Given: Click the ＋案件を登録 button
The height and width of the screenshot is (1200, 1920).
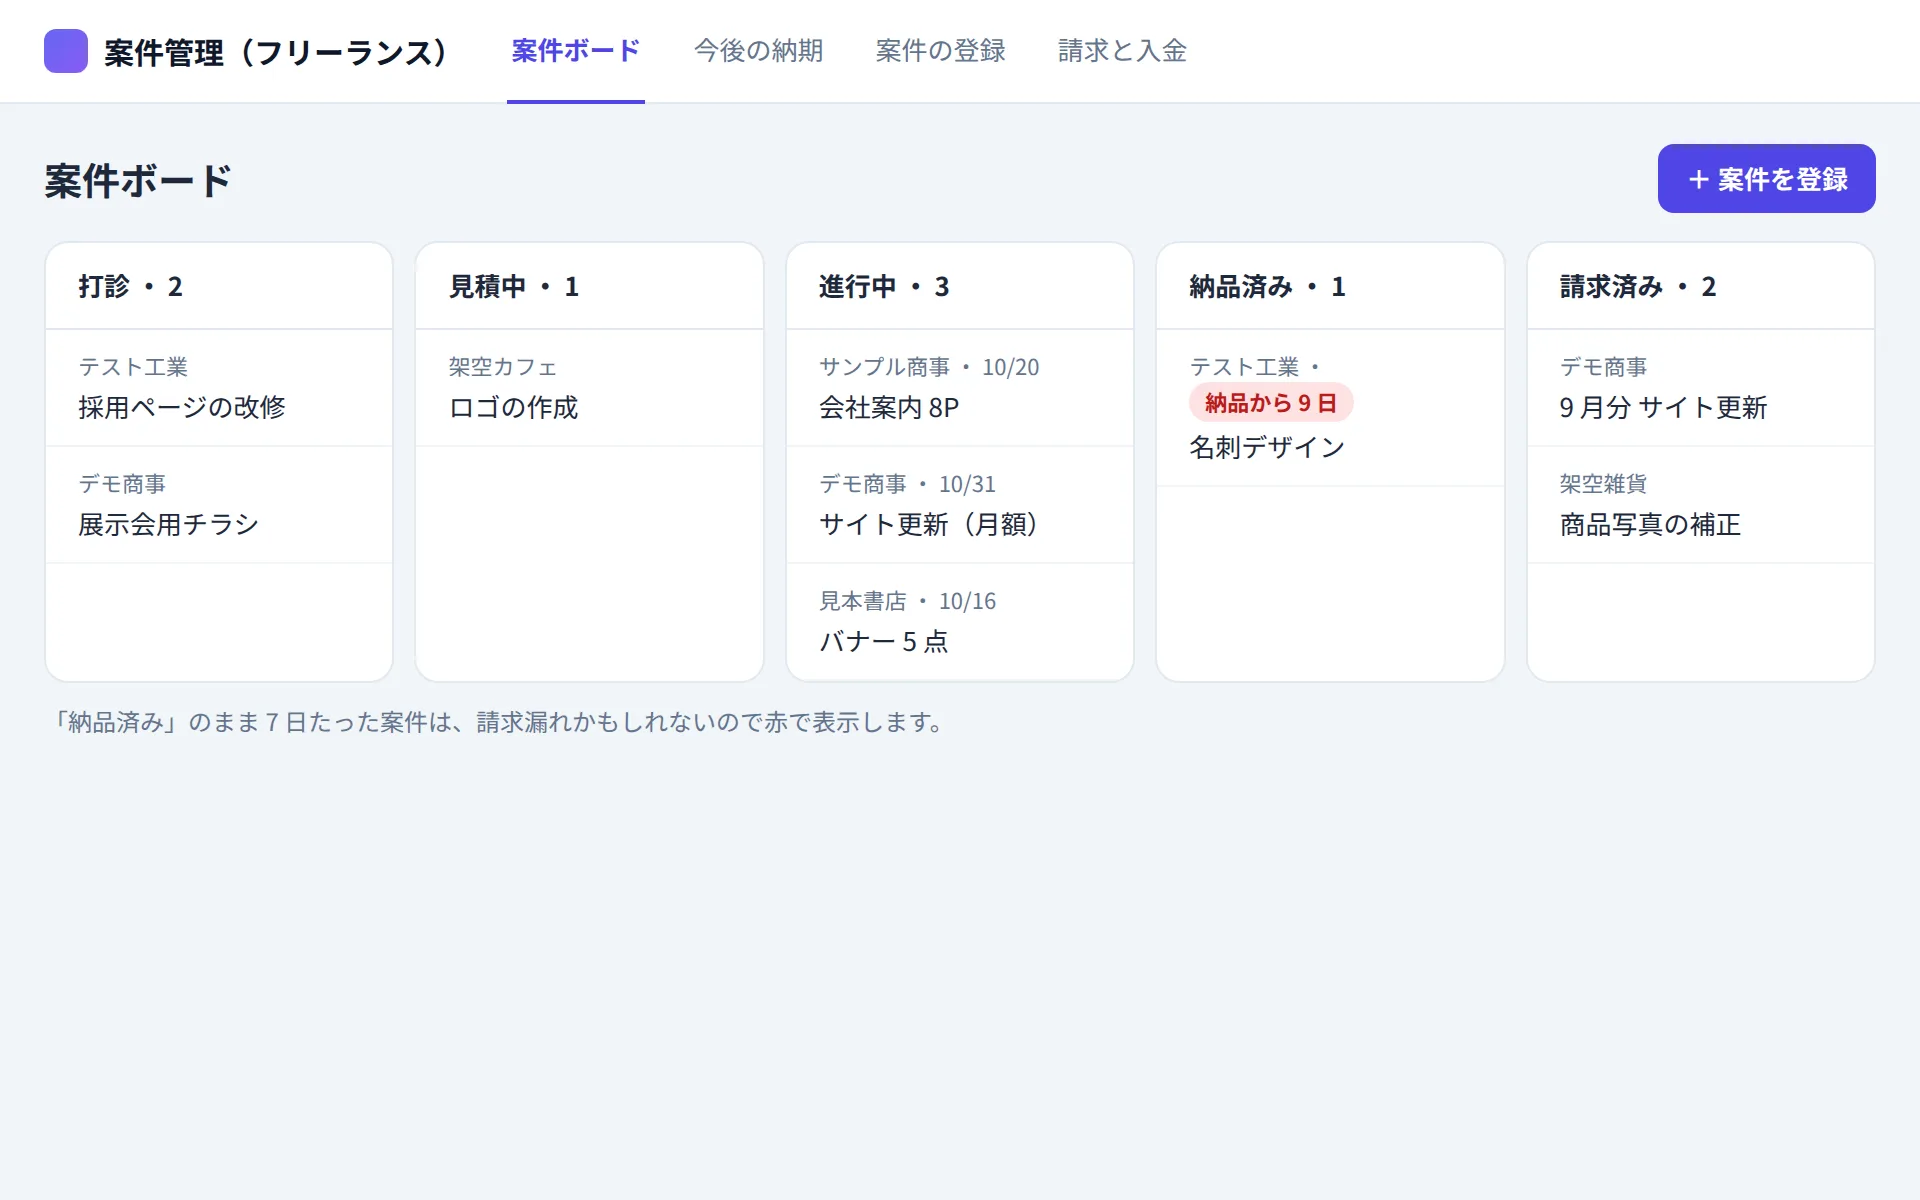Looking at the screenshot, I should [x=1766, y=178].
